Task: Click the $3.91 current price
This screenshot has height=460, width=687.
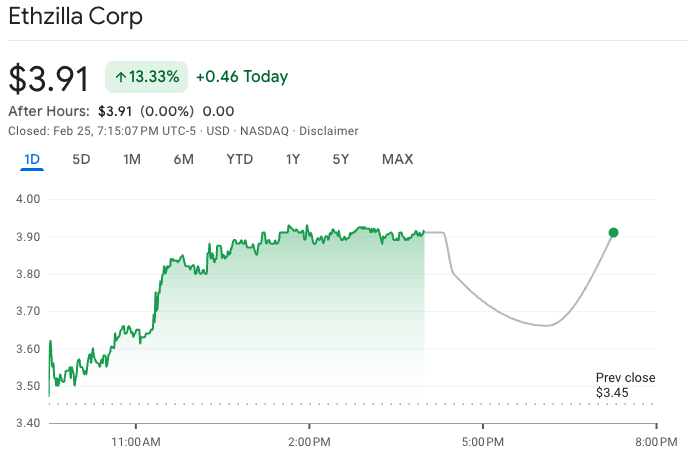Action: point(49,79)
